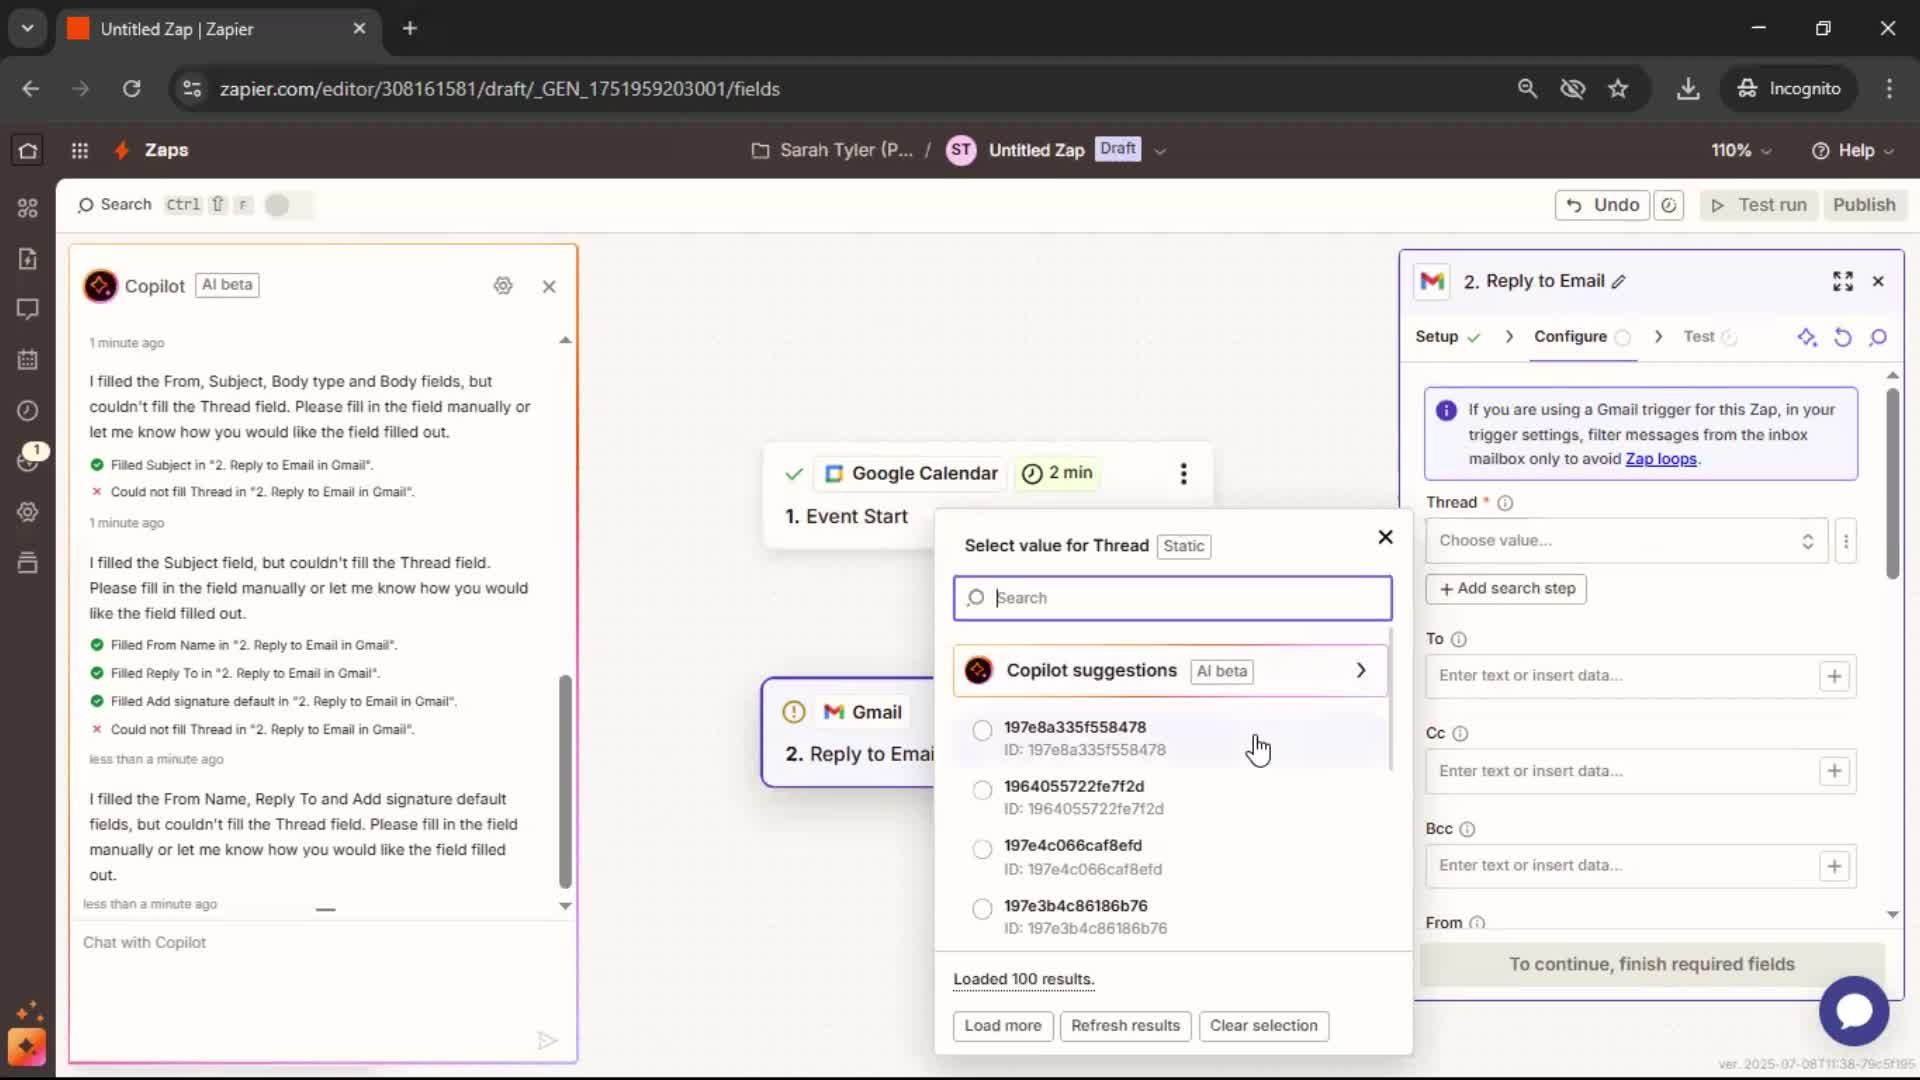Click the refresh fields icon in step panel

[1842, 337]
